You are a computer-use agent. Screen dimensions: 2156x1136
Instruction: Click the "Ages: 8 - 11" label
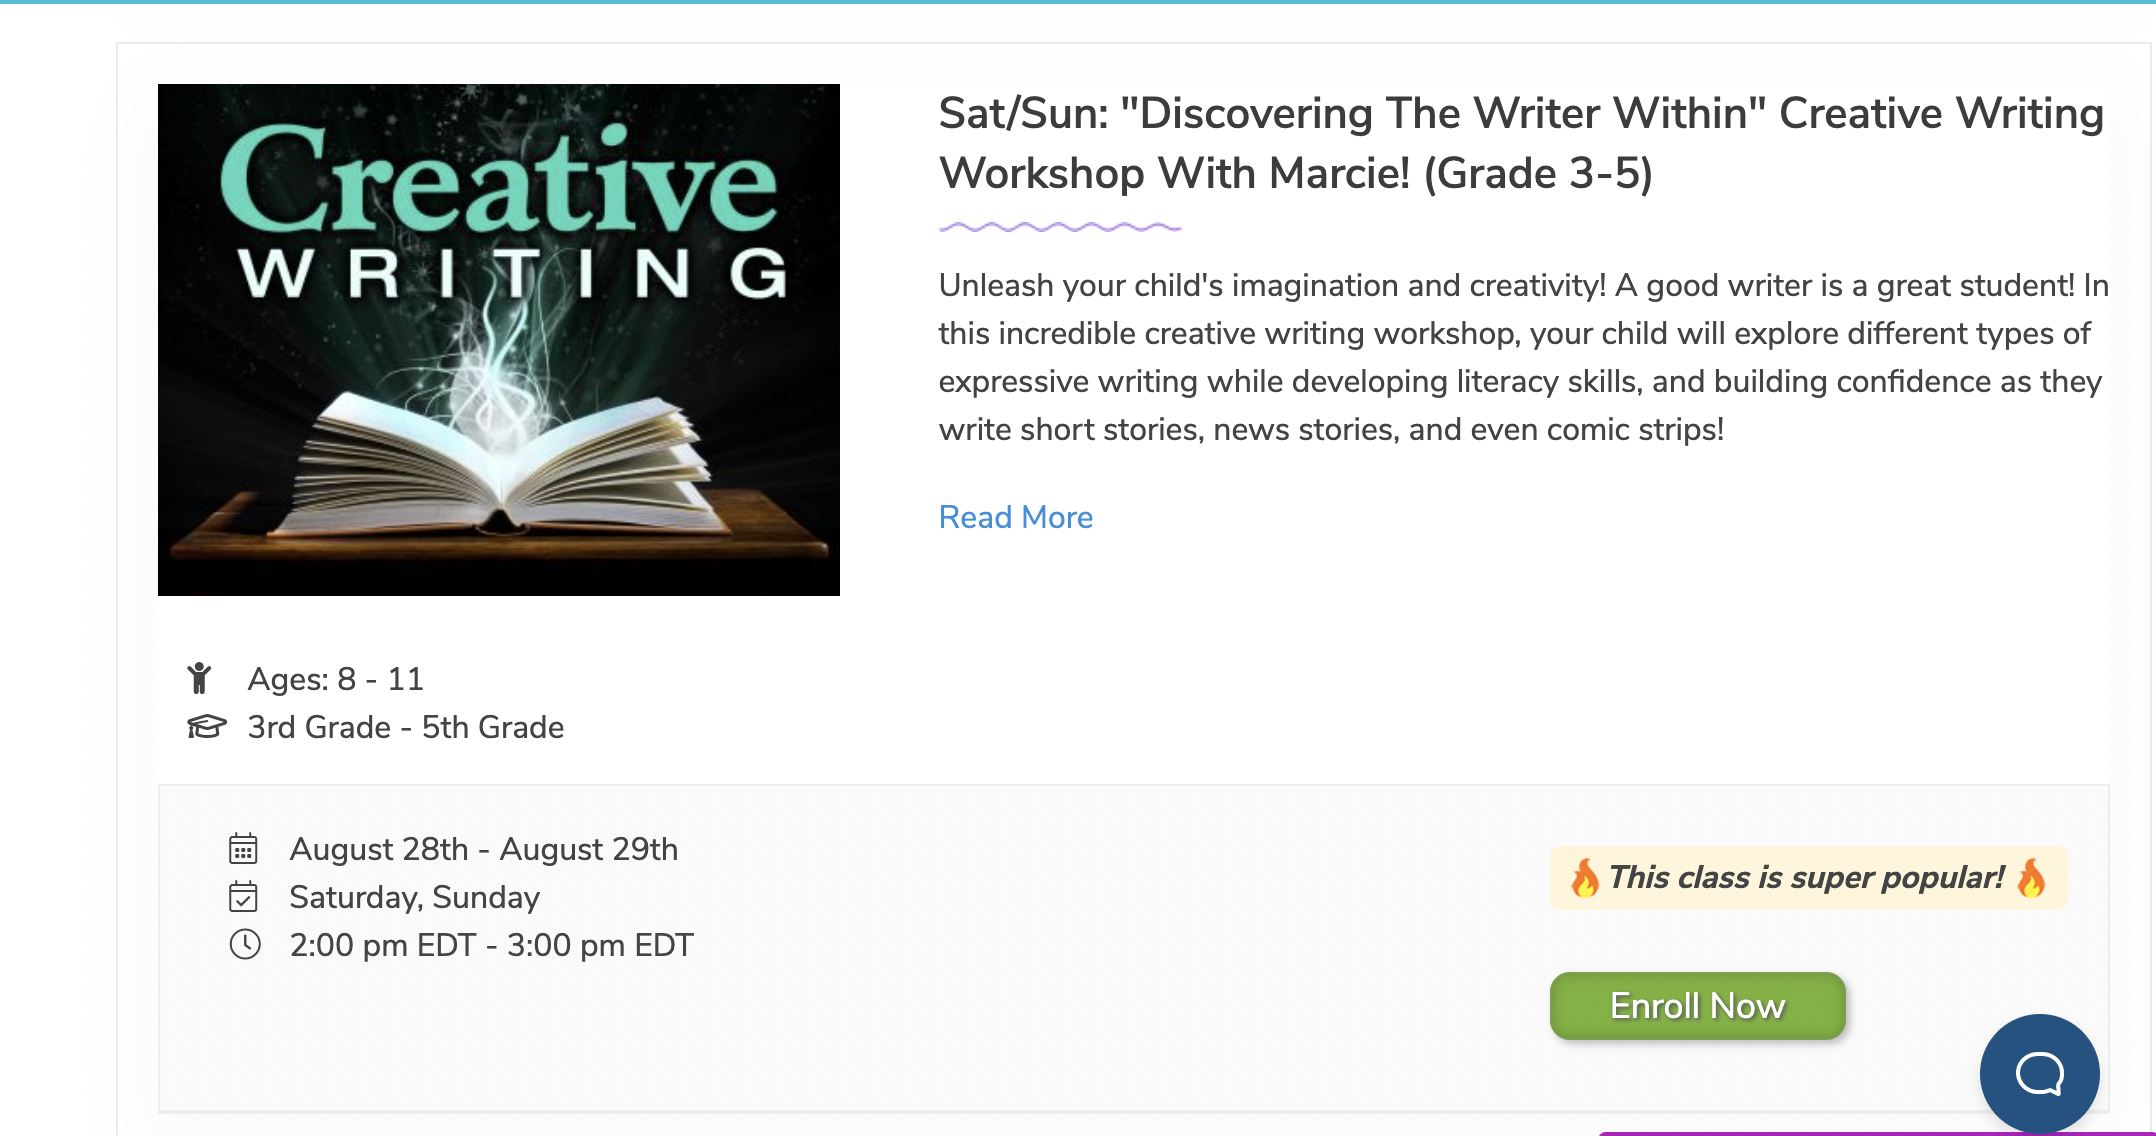[x=336, y=679]
